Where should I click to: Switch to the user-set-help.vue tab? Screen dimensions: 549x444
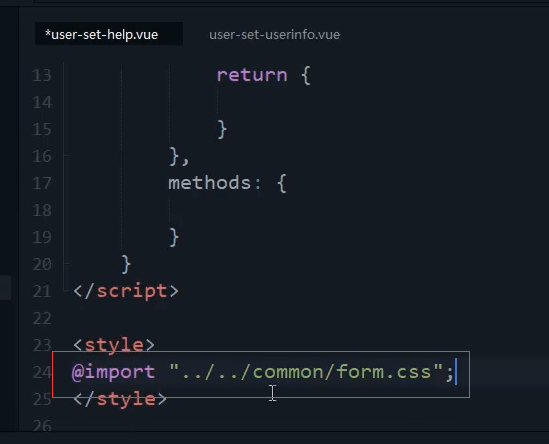pos(109,34)
